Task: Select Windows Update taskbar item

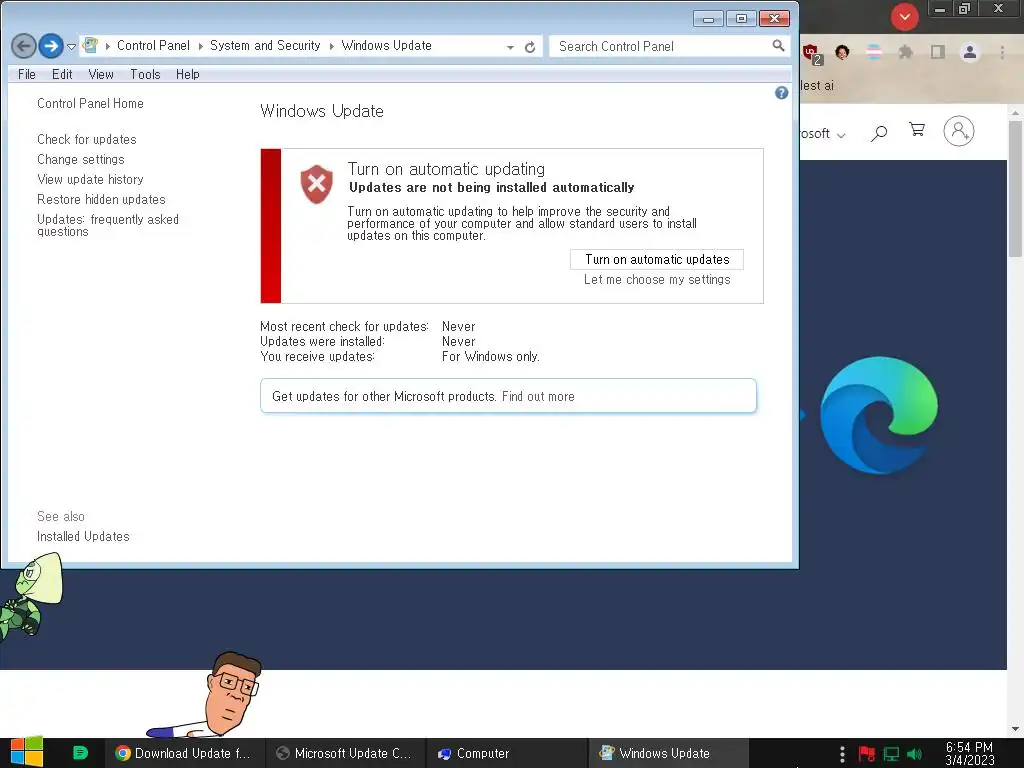Action: point(668,753)
